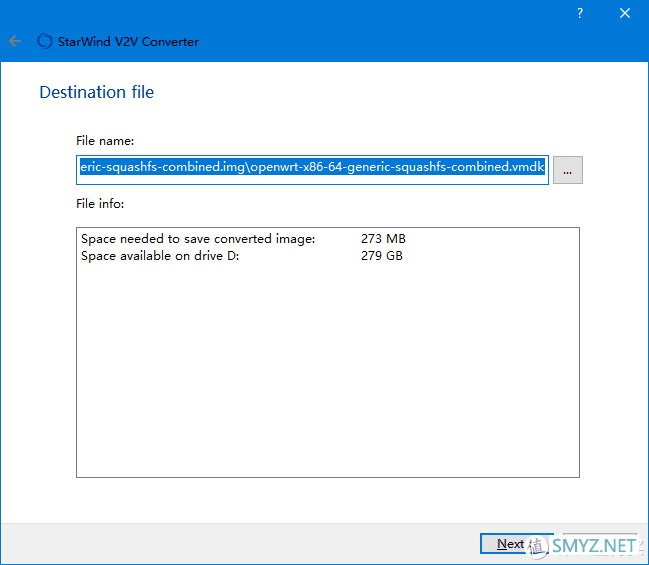The width and height of the screenshot is (649, 565).
Task: Click the StarWind V2V Converter title text
Action: (x=129, y=42)
